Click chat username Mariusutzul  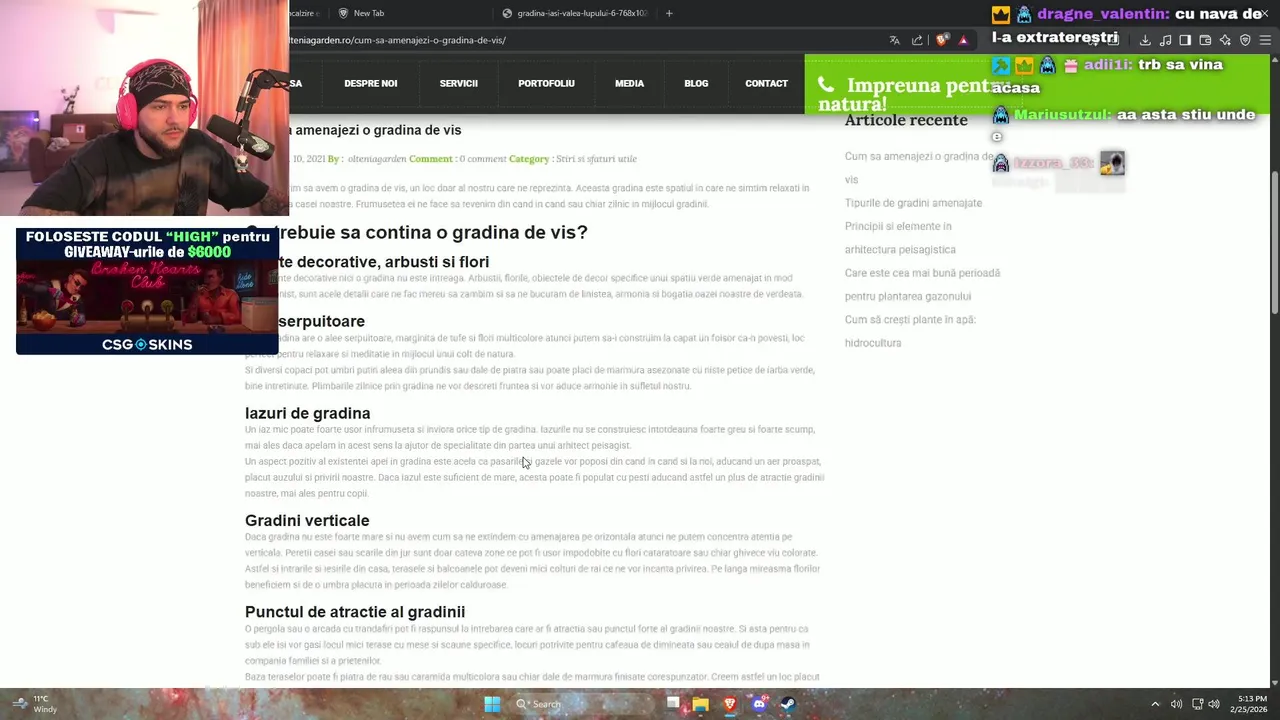tap(1062, 114)
